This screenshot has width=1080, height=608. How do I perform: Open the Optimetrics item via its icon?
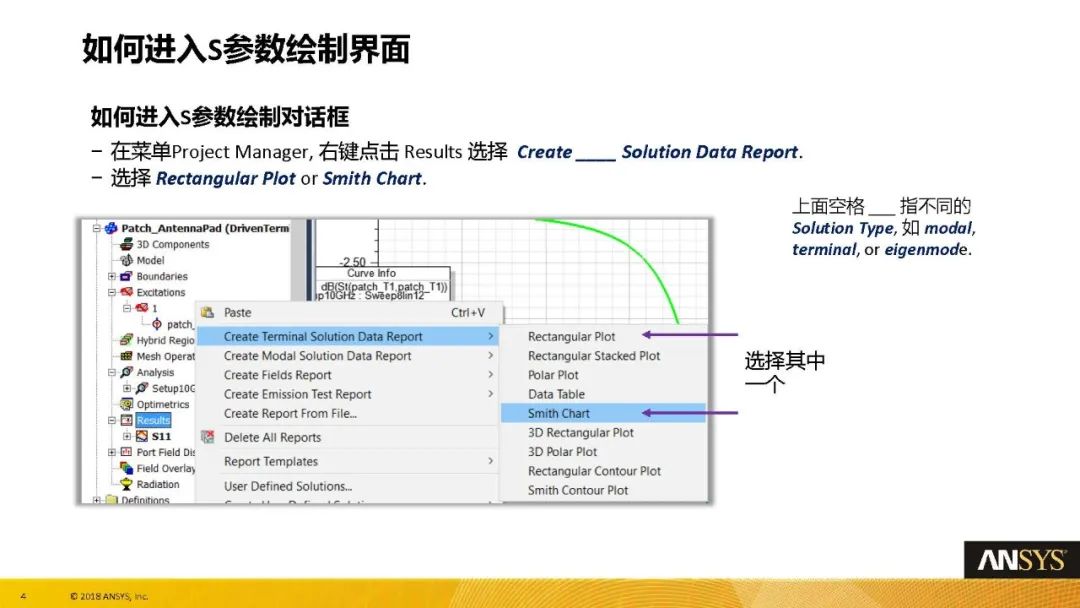click(126, 404)
